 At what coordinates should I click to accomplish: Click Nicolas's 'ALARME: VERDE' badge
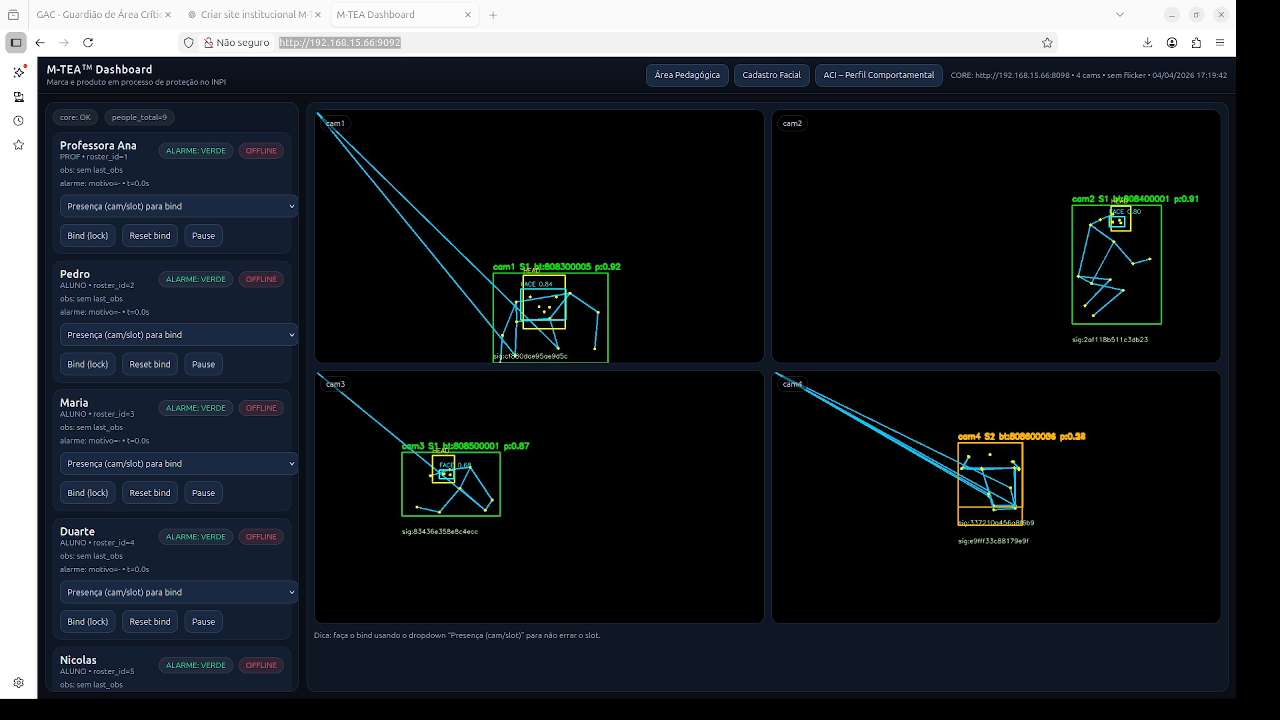pos(196,665)
